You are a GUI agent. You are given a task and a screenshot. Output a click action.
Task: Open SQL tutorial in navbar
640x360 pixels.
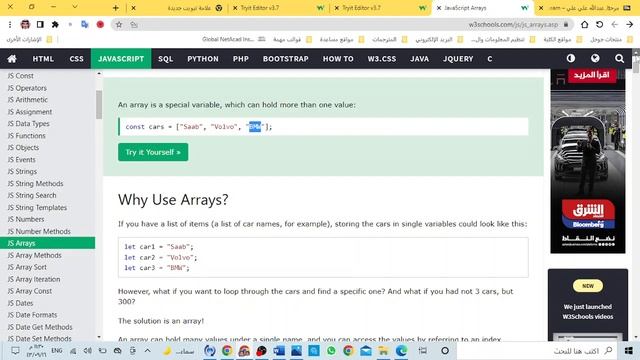(x=165, y=59)
